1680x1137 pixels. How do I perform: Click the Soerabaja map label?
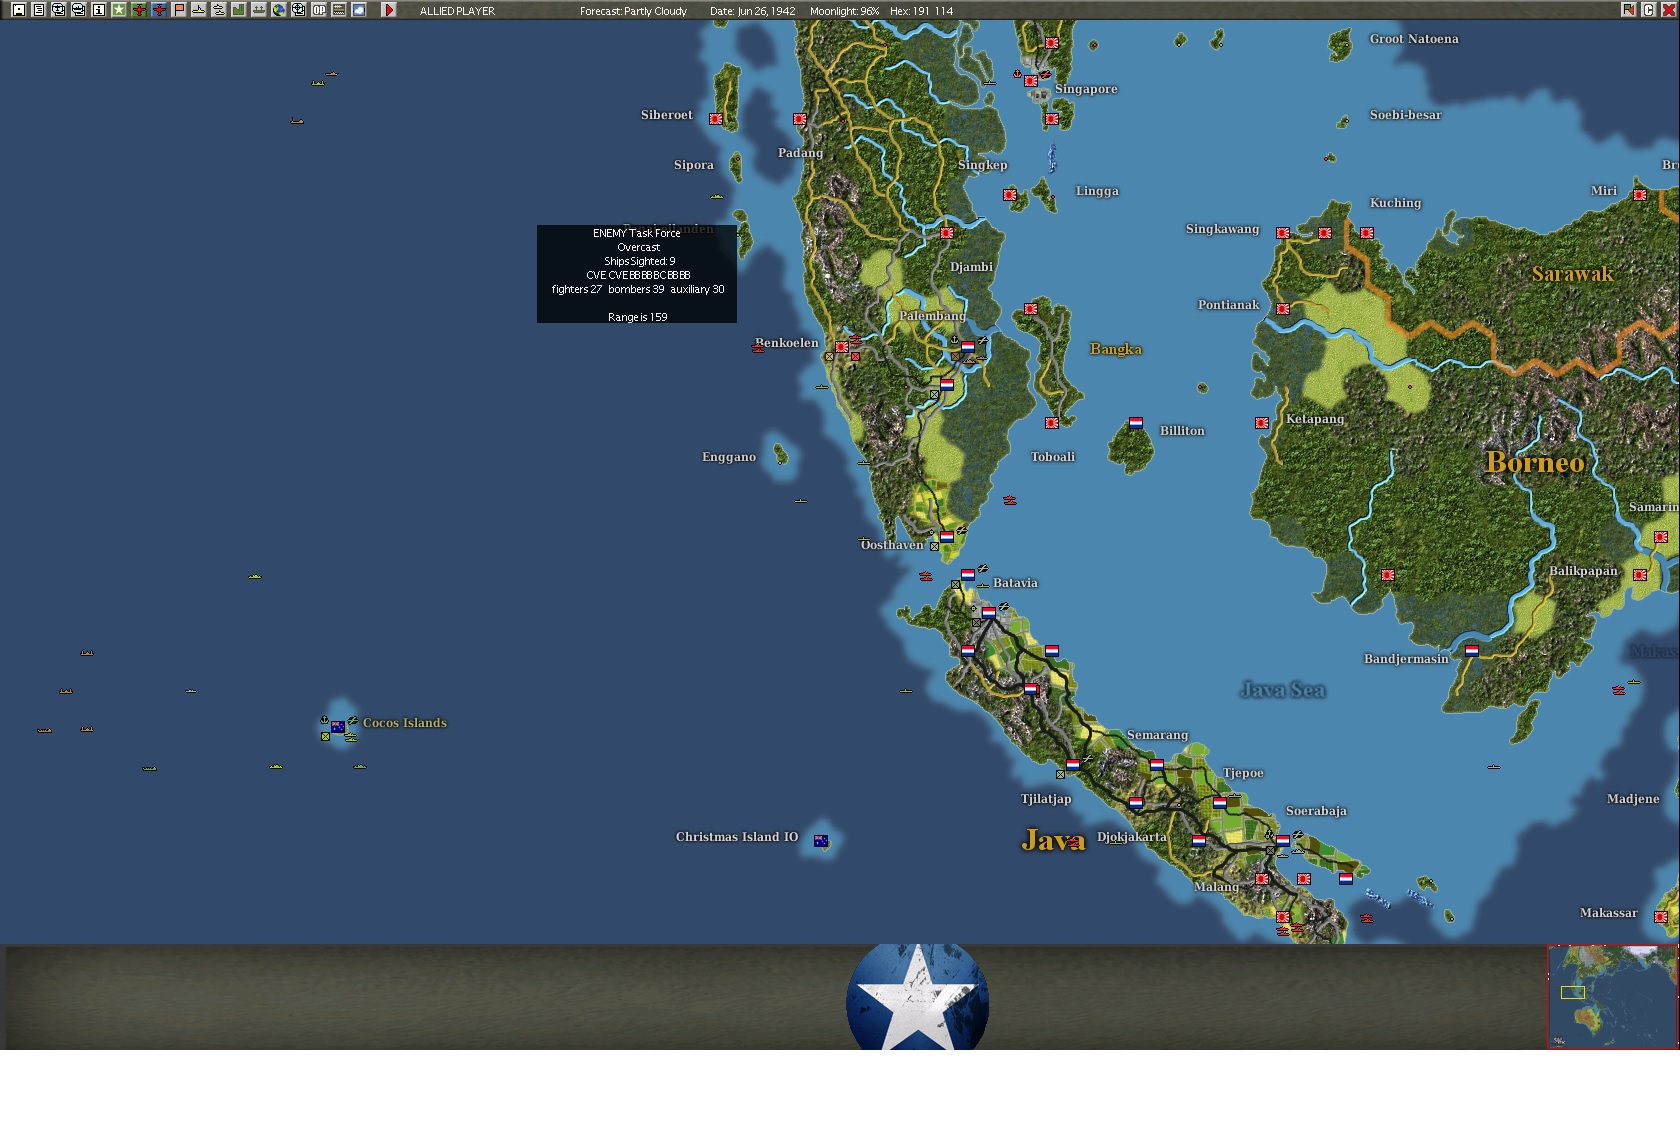click(x=1316, y=811)
